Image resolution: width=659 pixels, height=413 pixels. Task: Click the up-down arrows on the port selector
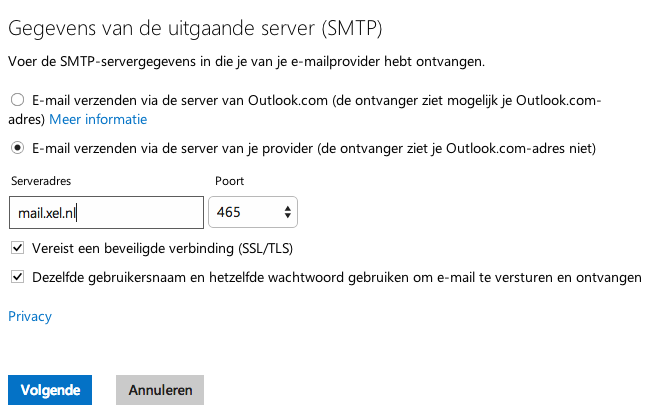pos(288,213)
